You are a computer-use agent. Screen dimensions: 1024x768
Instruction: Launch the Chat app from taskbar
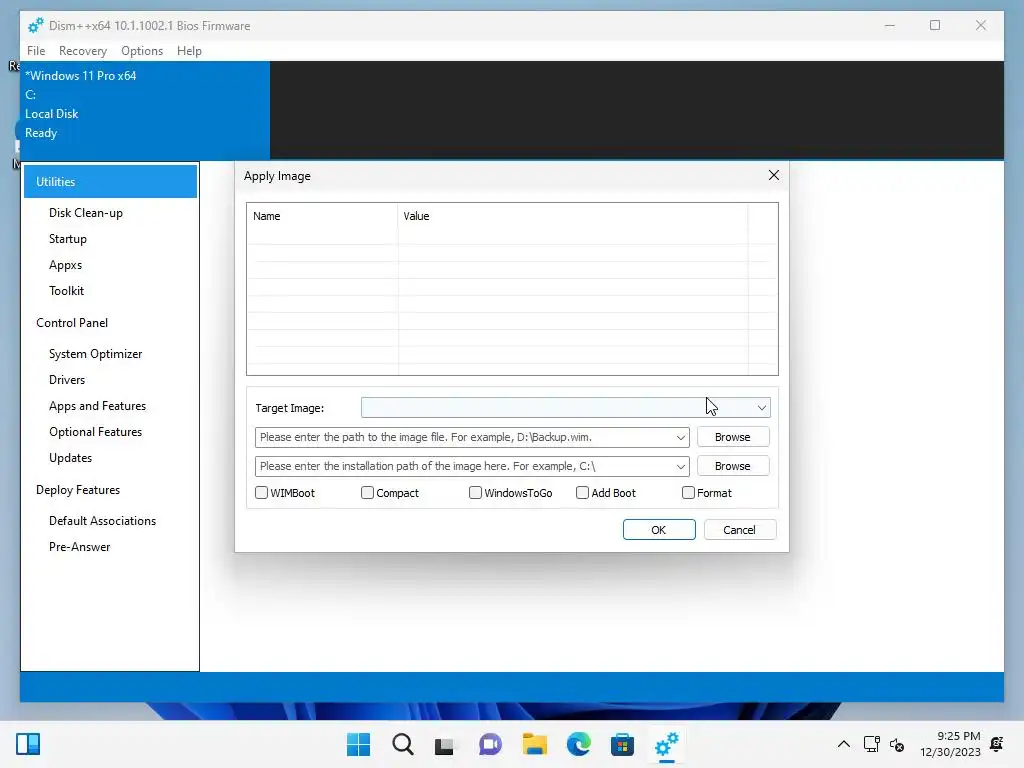(490, 744)
